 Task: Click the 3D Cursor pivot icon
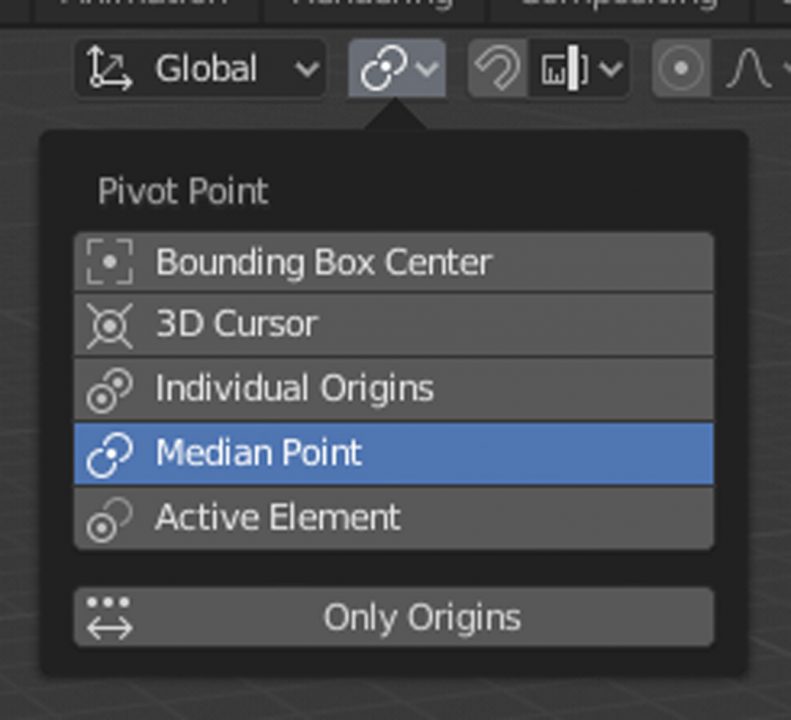pyautogui.click(x=109, y=325)
